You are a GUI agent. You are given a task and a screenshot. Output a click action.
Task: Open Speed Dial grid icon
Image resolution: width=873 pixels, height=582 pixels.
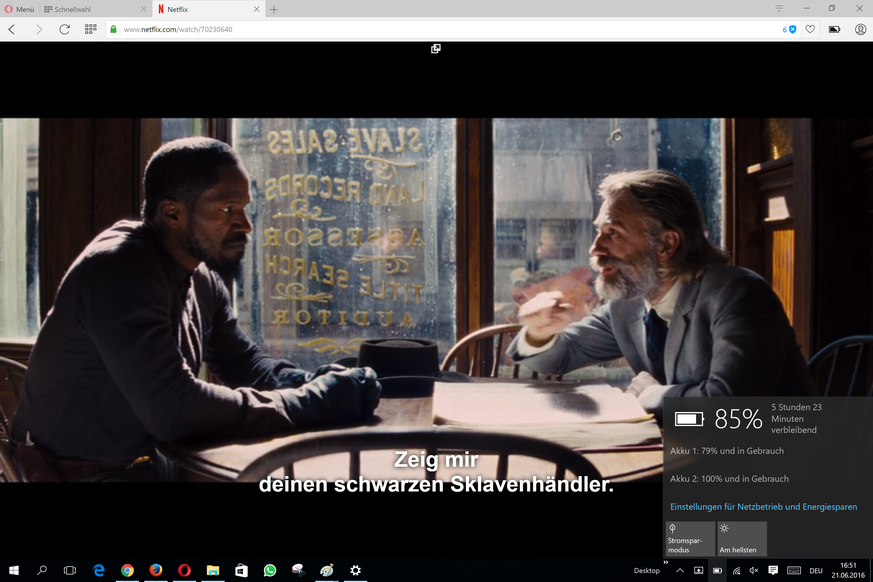[90, 29]
